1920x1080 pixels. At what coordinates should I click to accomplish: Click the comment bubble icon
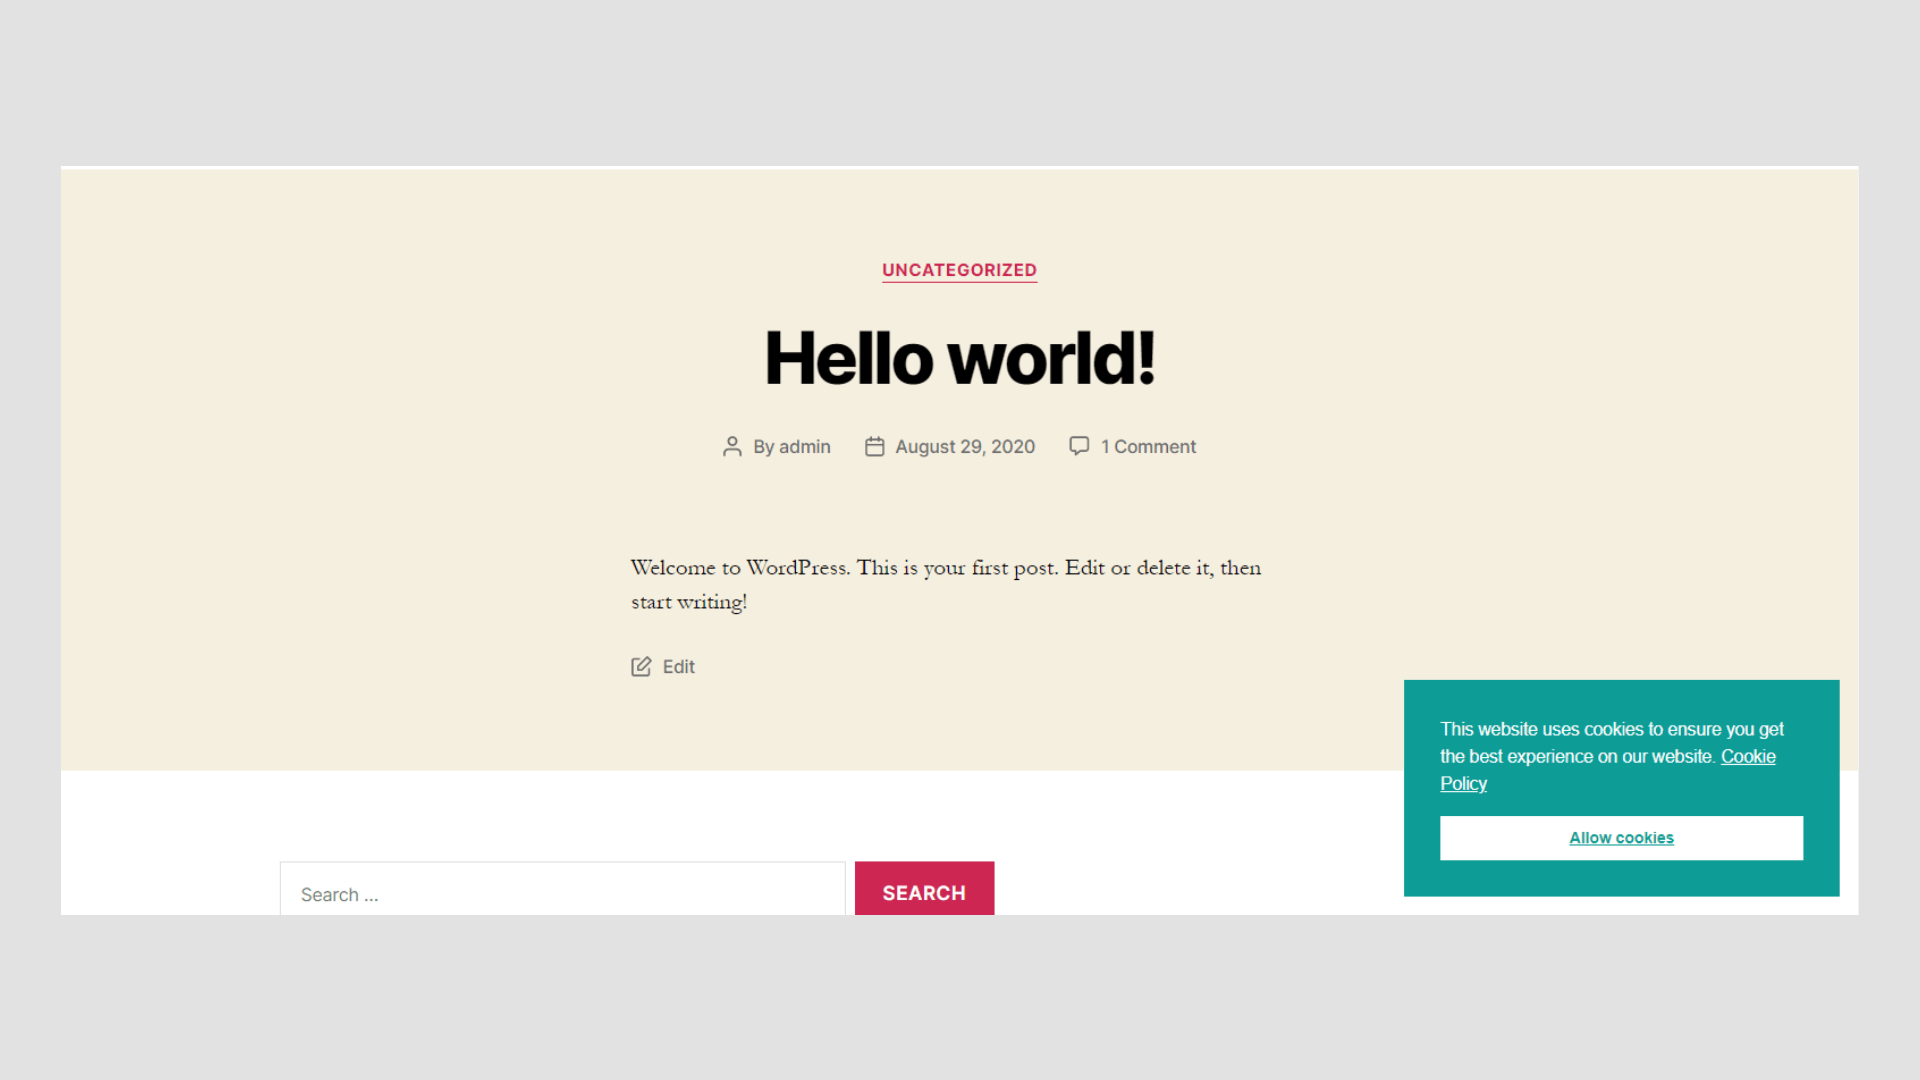(1079, 446)
